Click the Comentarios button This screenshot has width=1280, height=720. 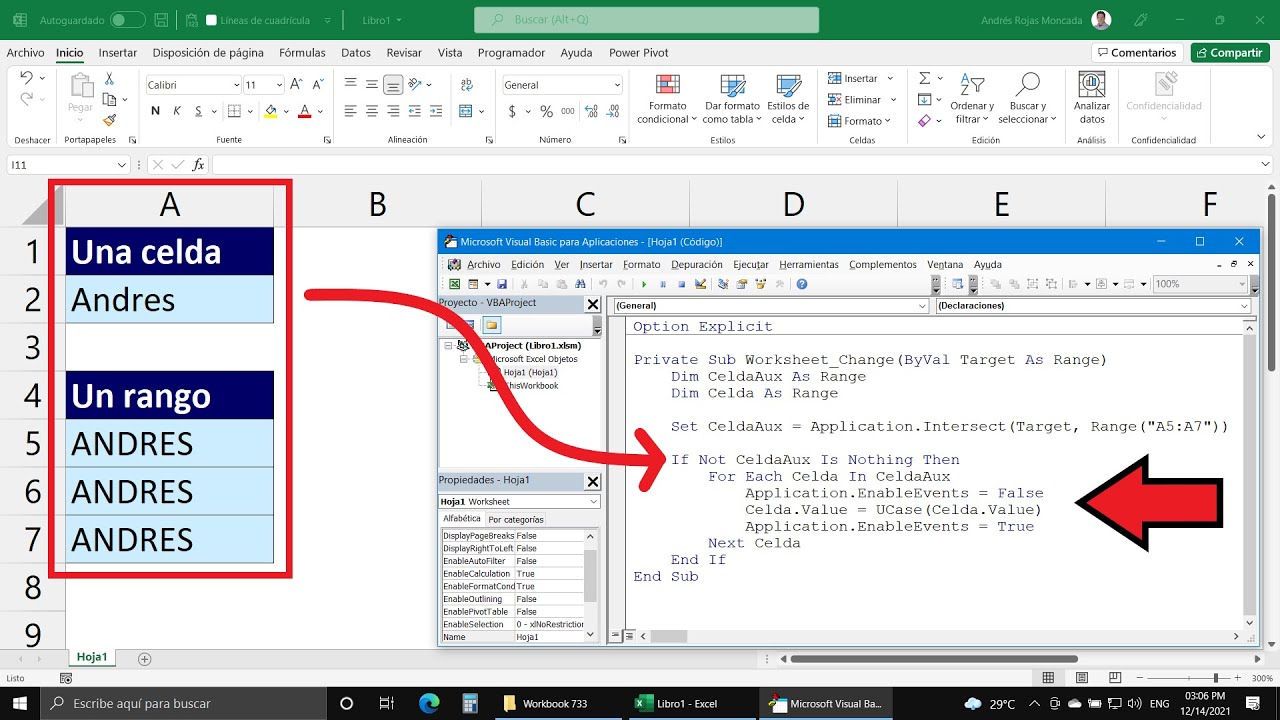1137,53
